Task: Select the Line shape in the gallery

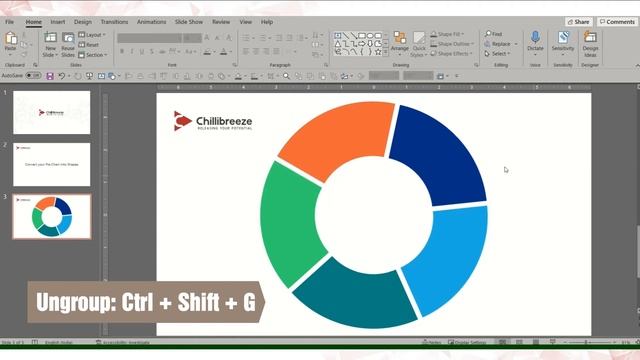Action: pos(346,36)
